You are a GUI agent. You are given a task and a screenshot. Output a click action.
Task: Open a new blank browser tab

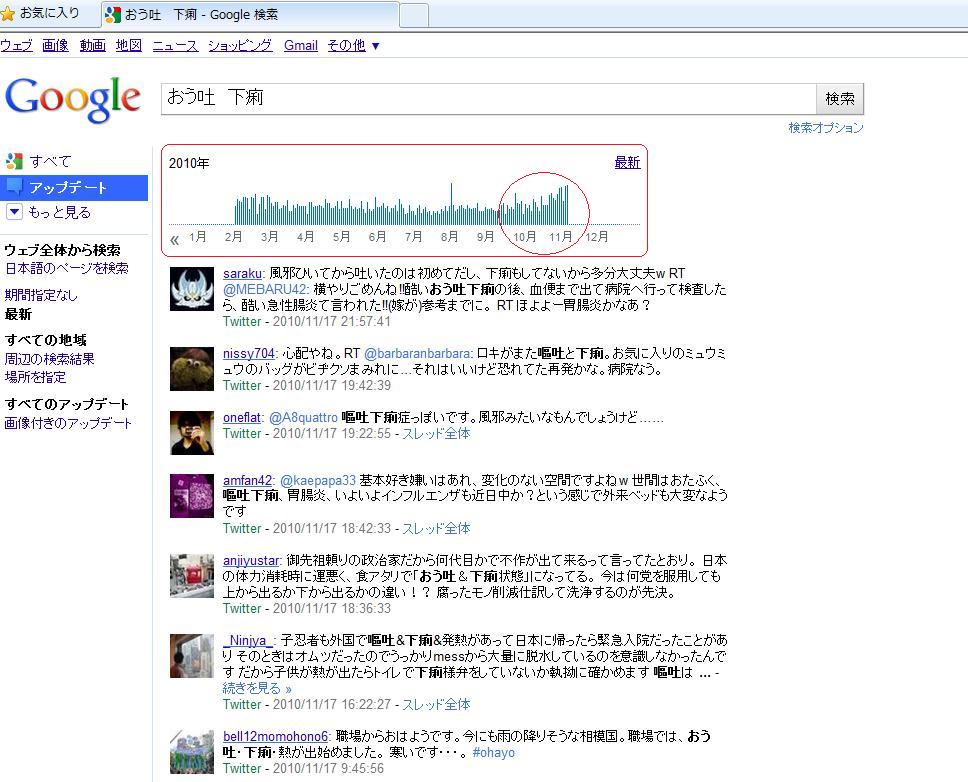(414, 15)
